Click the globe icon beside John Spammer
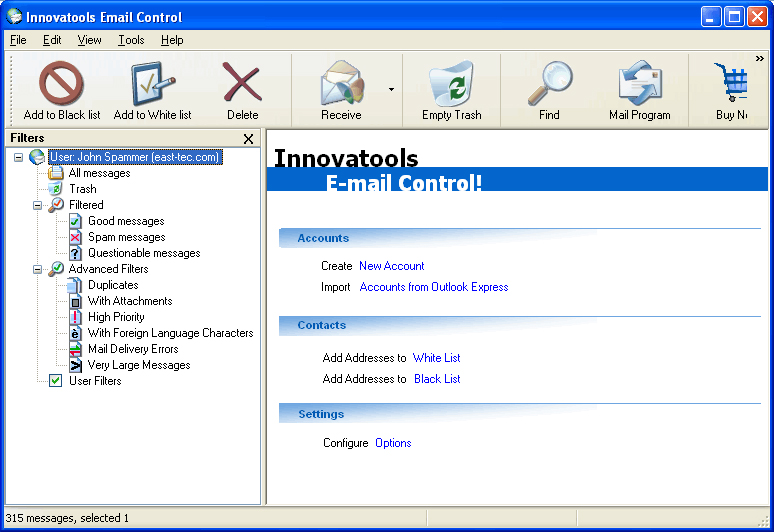The height and width of the screenshot is (532, 774). pos(37,157)
